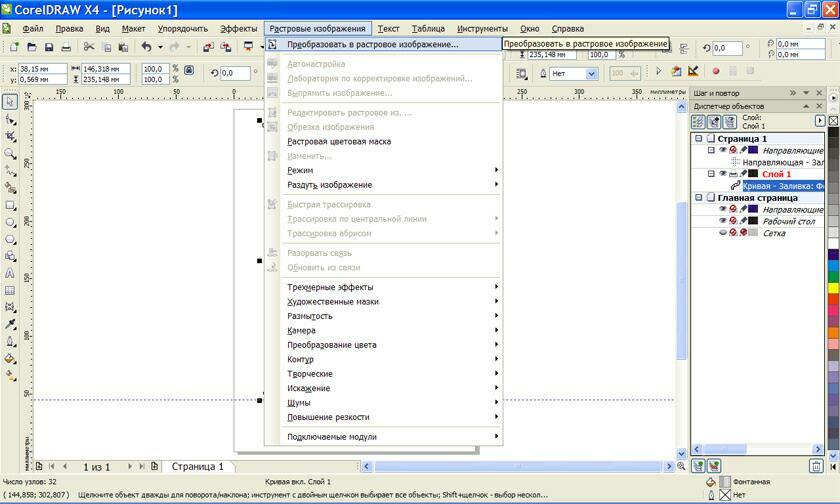Open the Нет outline width dropdown
Screen dimensions: 840x504
point(591,73)
